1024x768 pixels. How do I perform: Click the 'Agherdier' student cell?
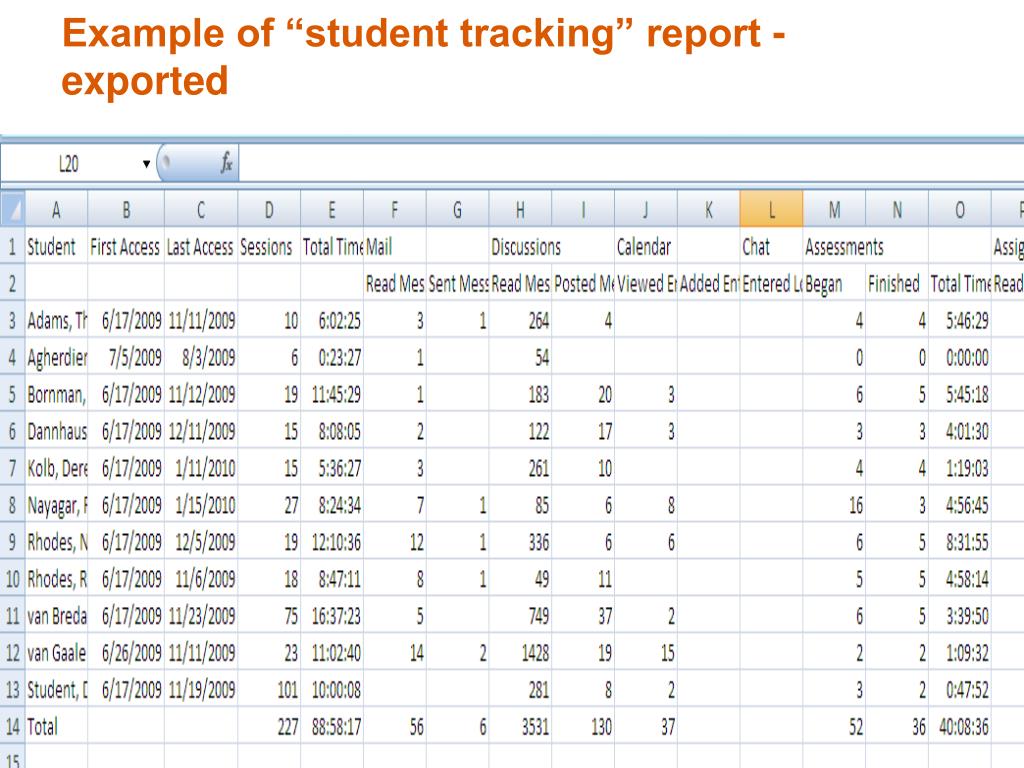point(56,357)
